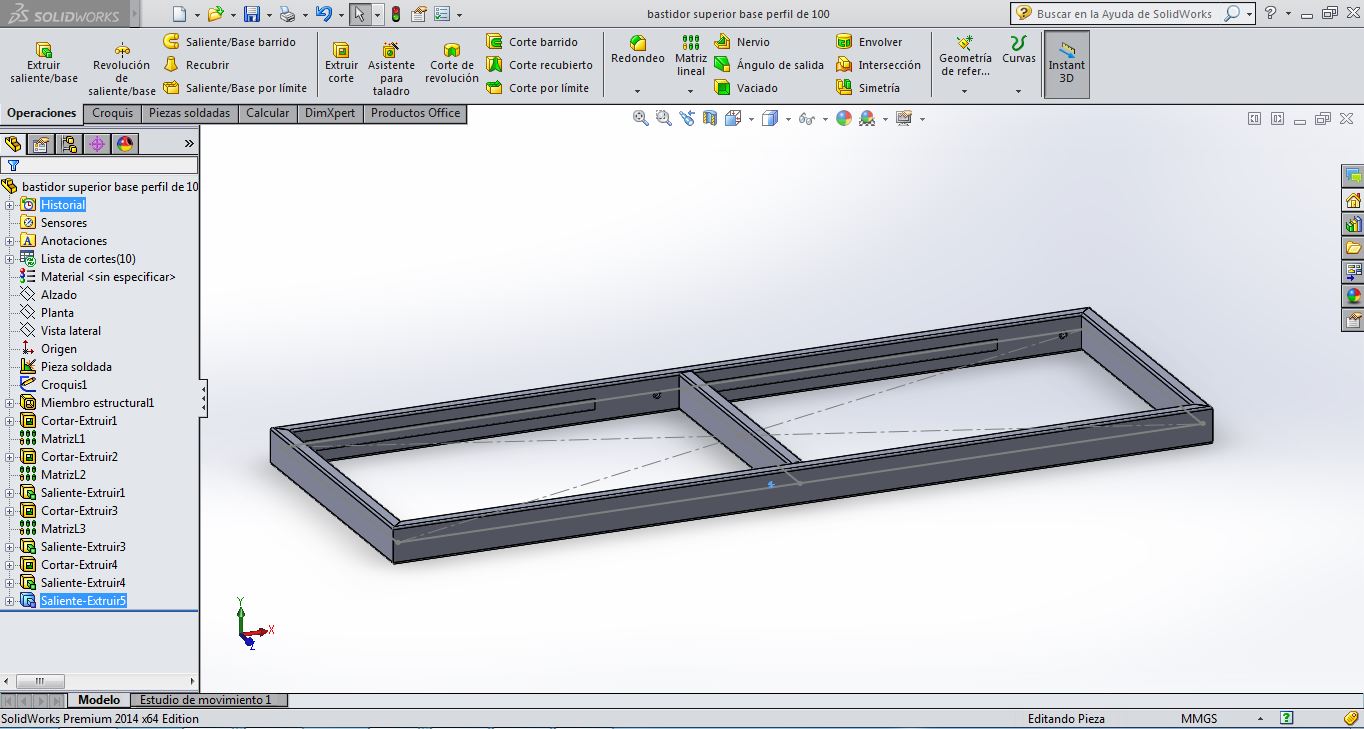Open MMGS unit system in status bar
The height and width of the screenshot is (729, 1364).
(1199, 718)
